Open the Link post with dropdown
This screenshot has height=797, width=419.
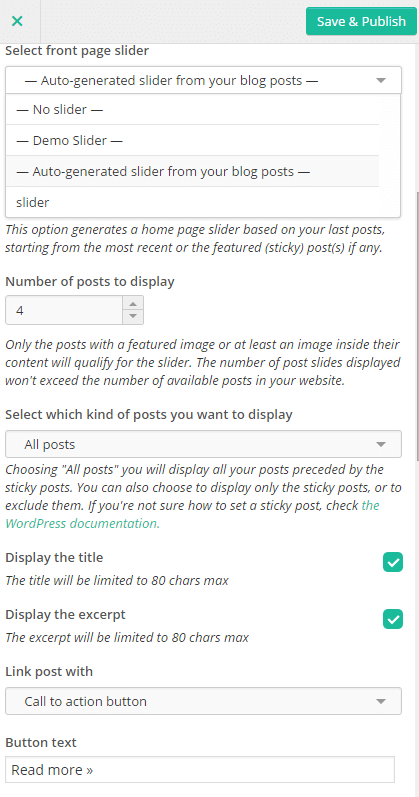[x=203, y=701]
